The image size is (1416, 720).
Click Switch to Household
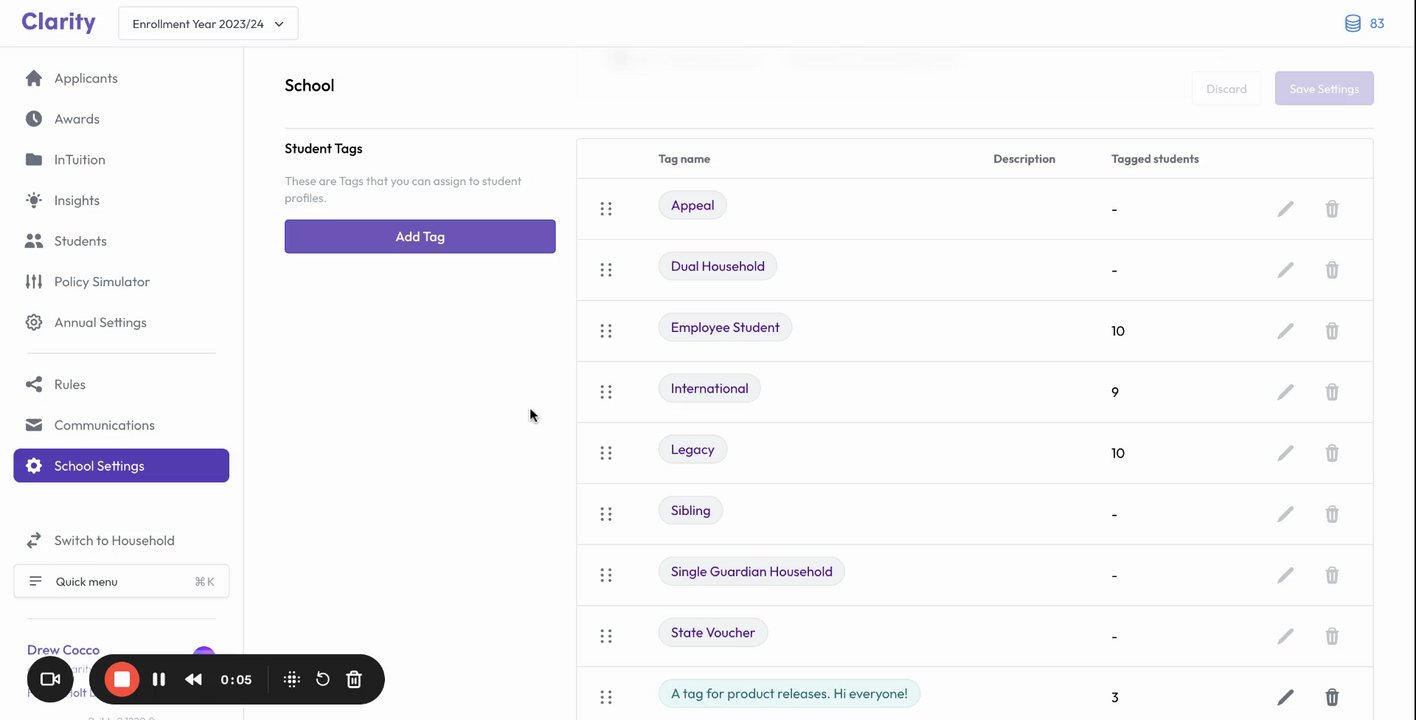coord(114,541)
